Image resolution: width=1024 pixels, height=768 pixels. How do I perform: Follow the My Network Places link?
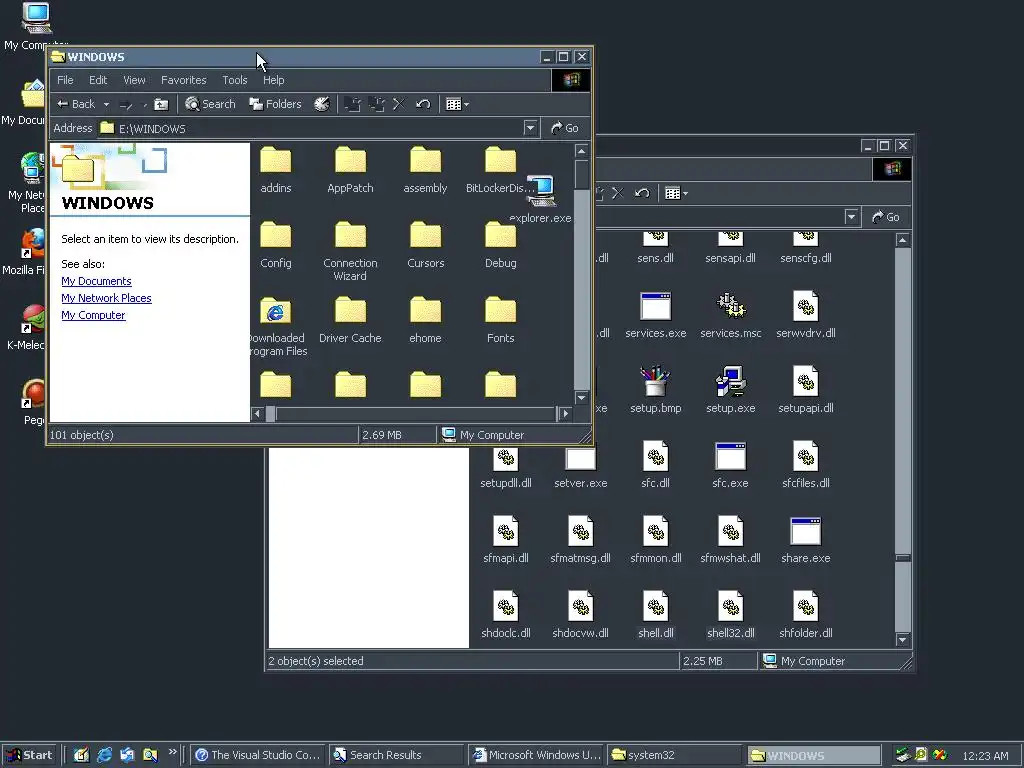106,298
